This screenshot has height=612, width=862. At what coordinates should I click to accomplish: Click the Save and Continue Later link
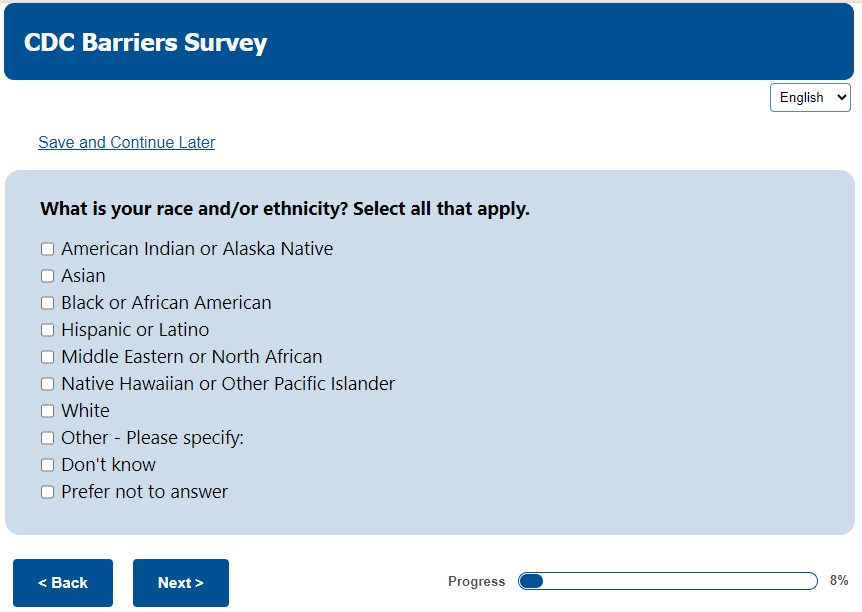126,142
